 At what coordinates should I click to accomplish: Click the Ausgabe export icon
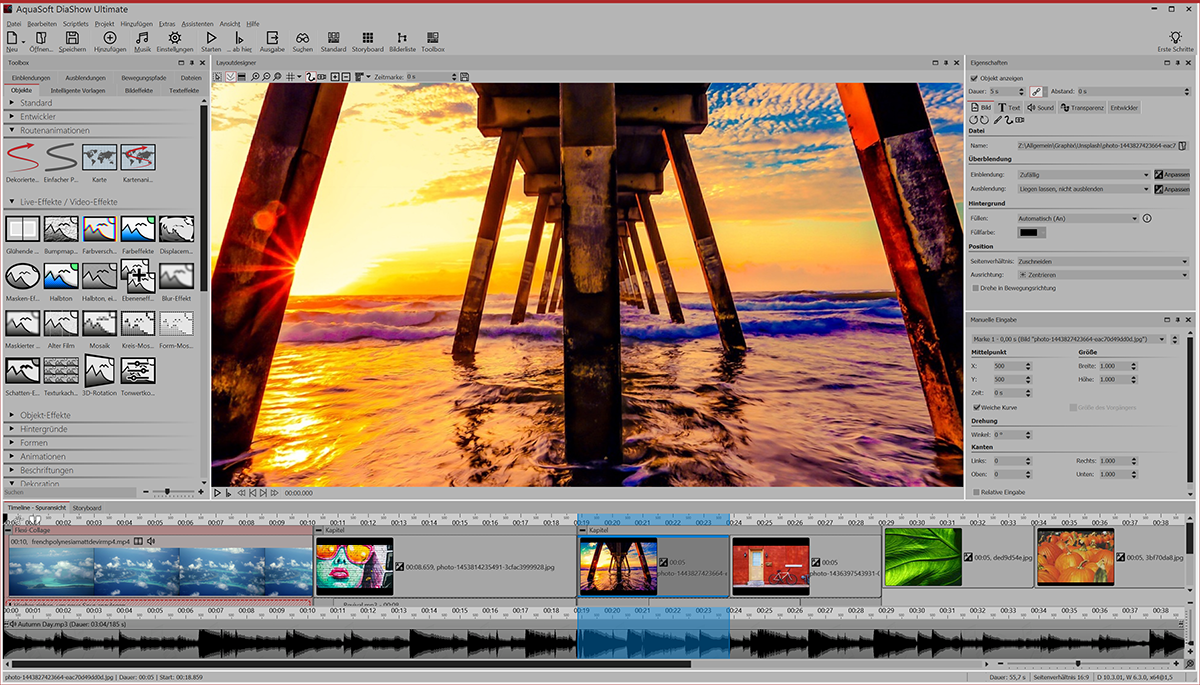coord(272,39)
